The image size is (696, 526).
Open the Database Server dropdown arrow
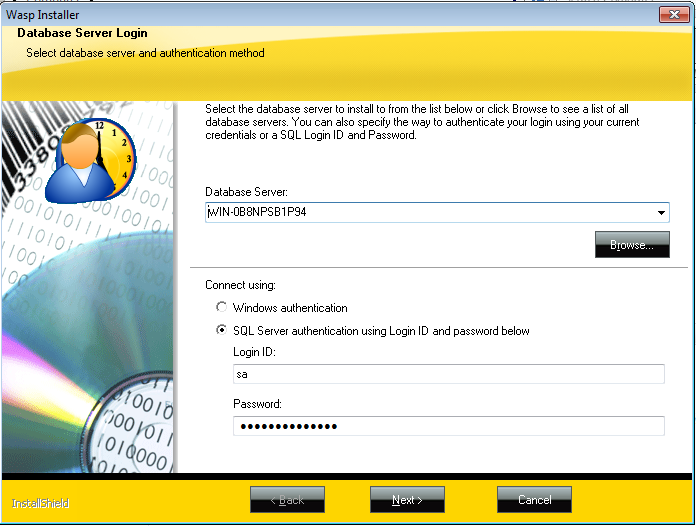coord(661,213)
